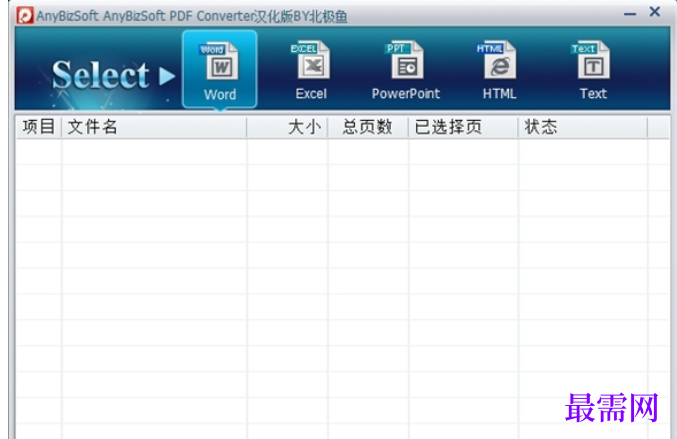Viewport: 677px width, 439px height.
Task: Select the HTML output format
Action: coord(500,69)
